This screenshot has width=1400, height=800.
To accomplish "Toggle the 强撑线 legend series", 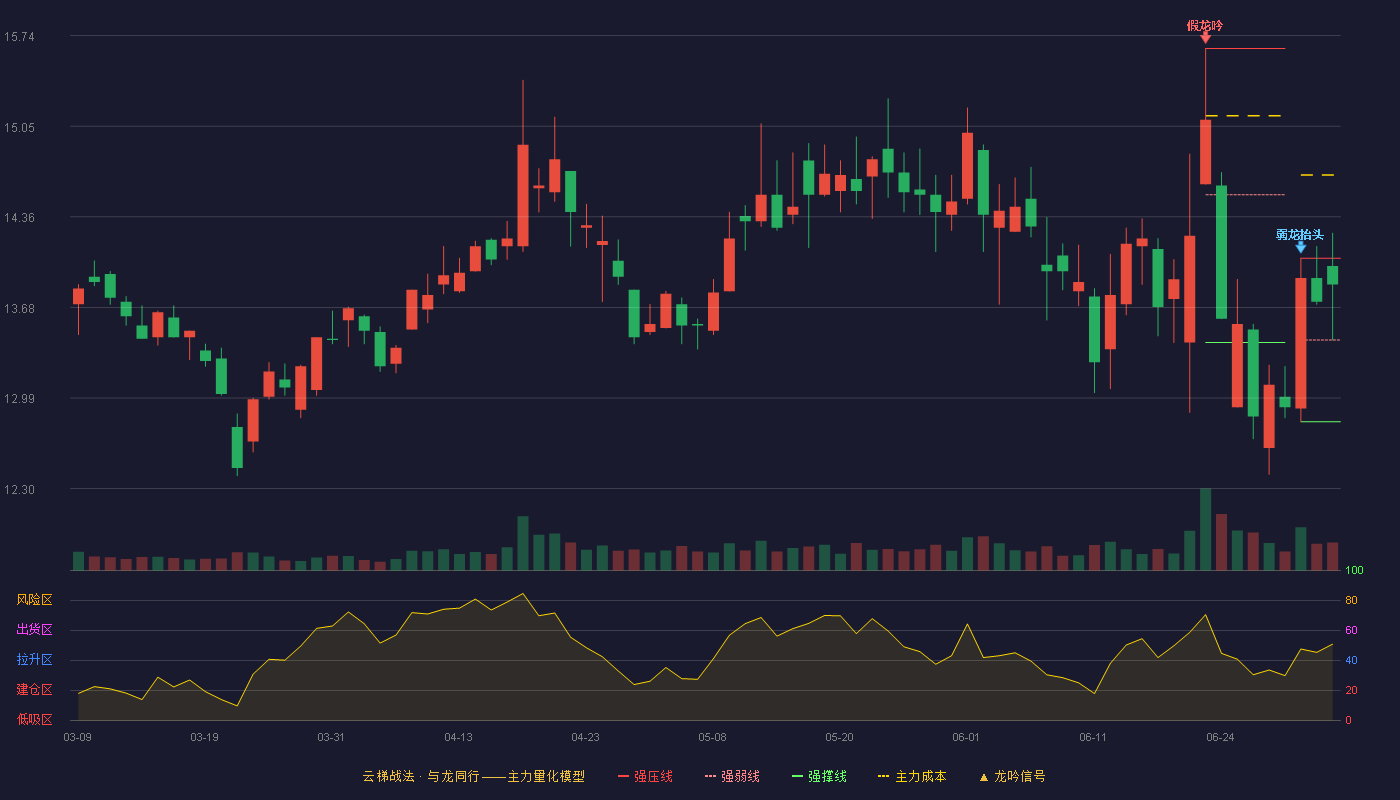I will pos(819,776).
